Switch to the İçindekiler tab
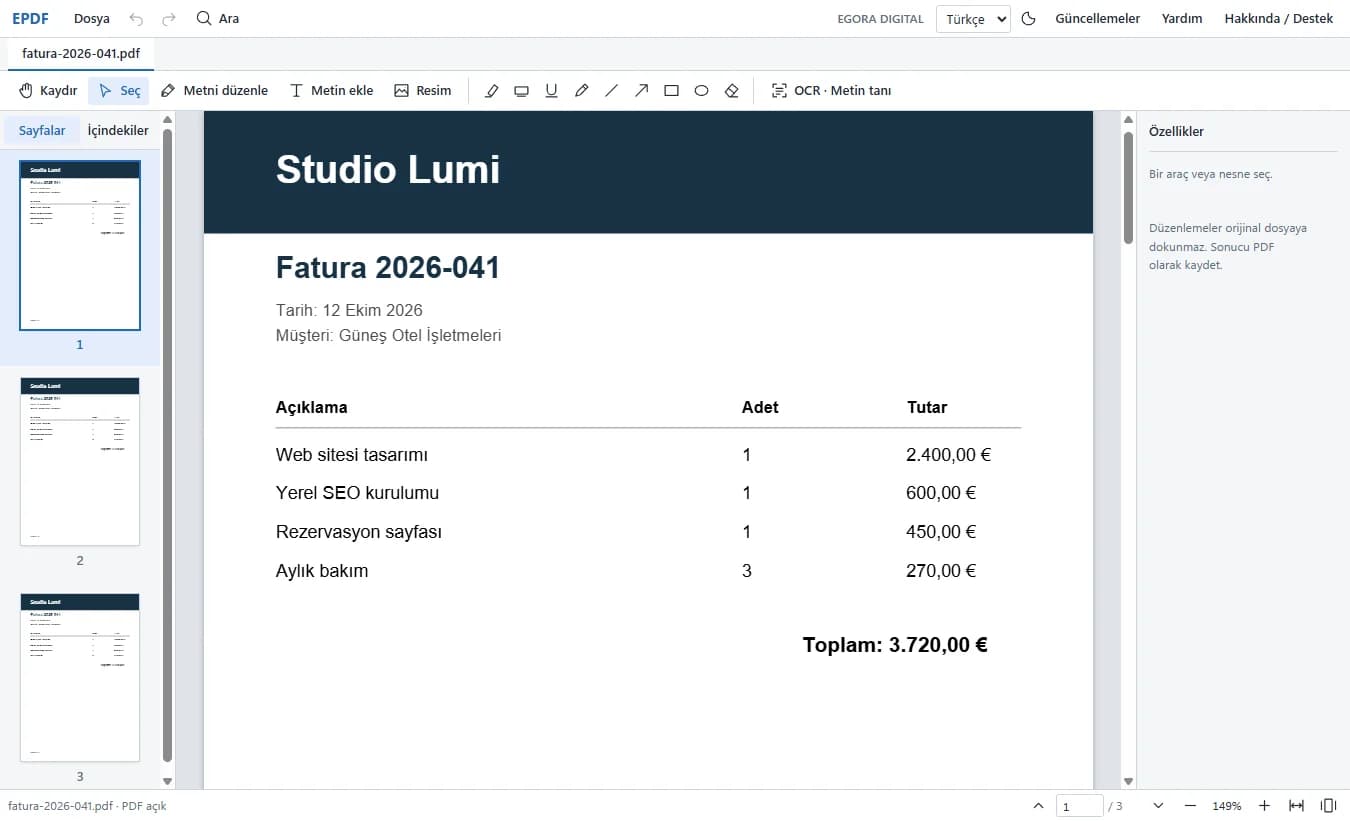 click(118, 131)
